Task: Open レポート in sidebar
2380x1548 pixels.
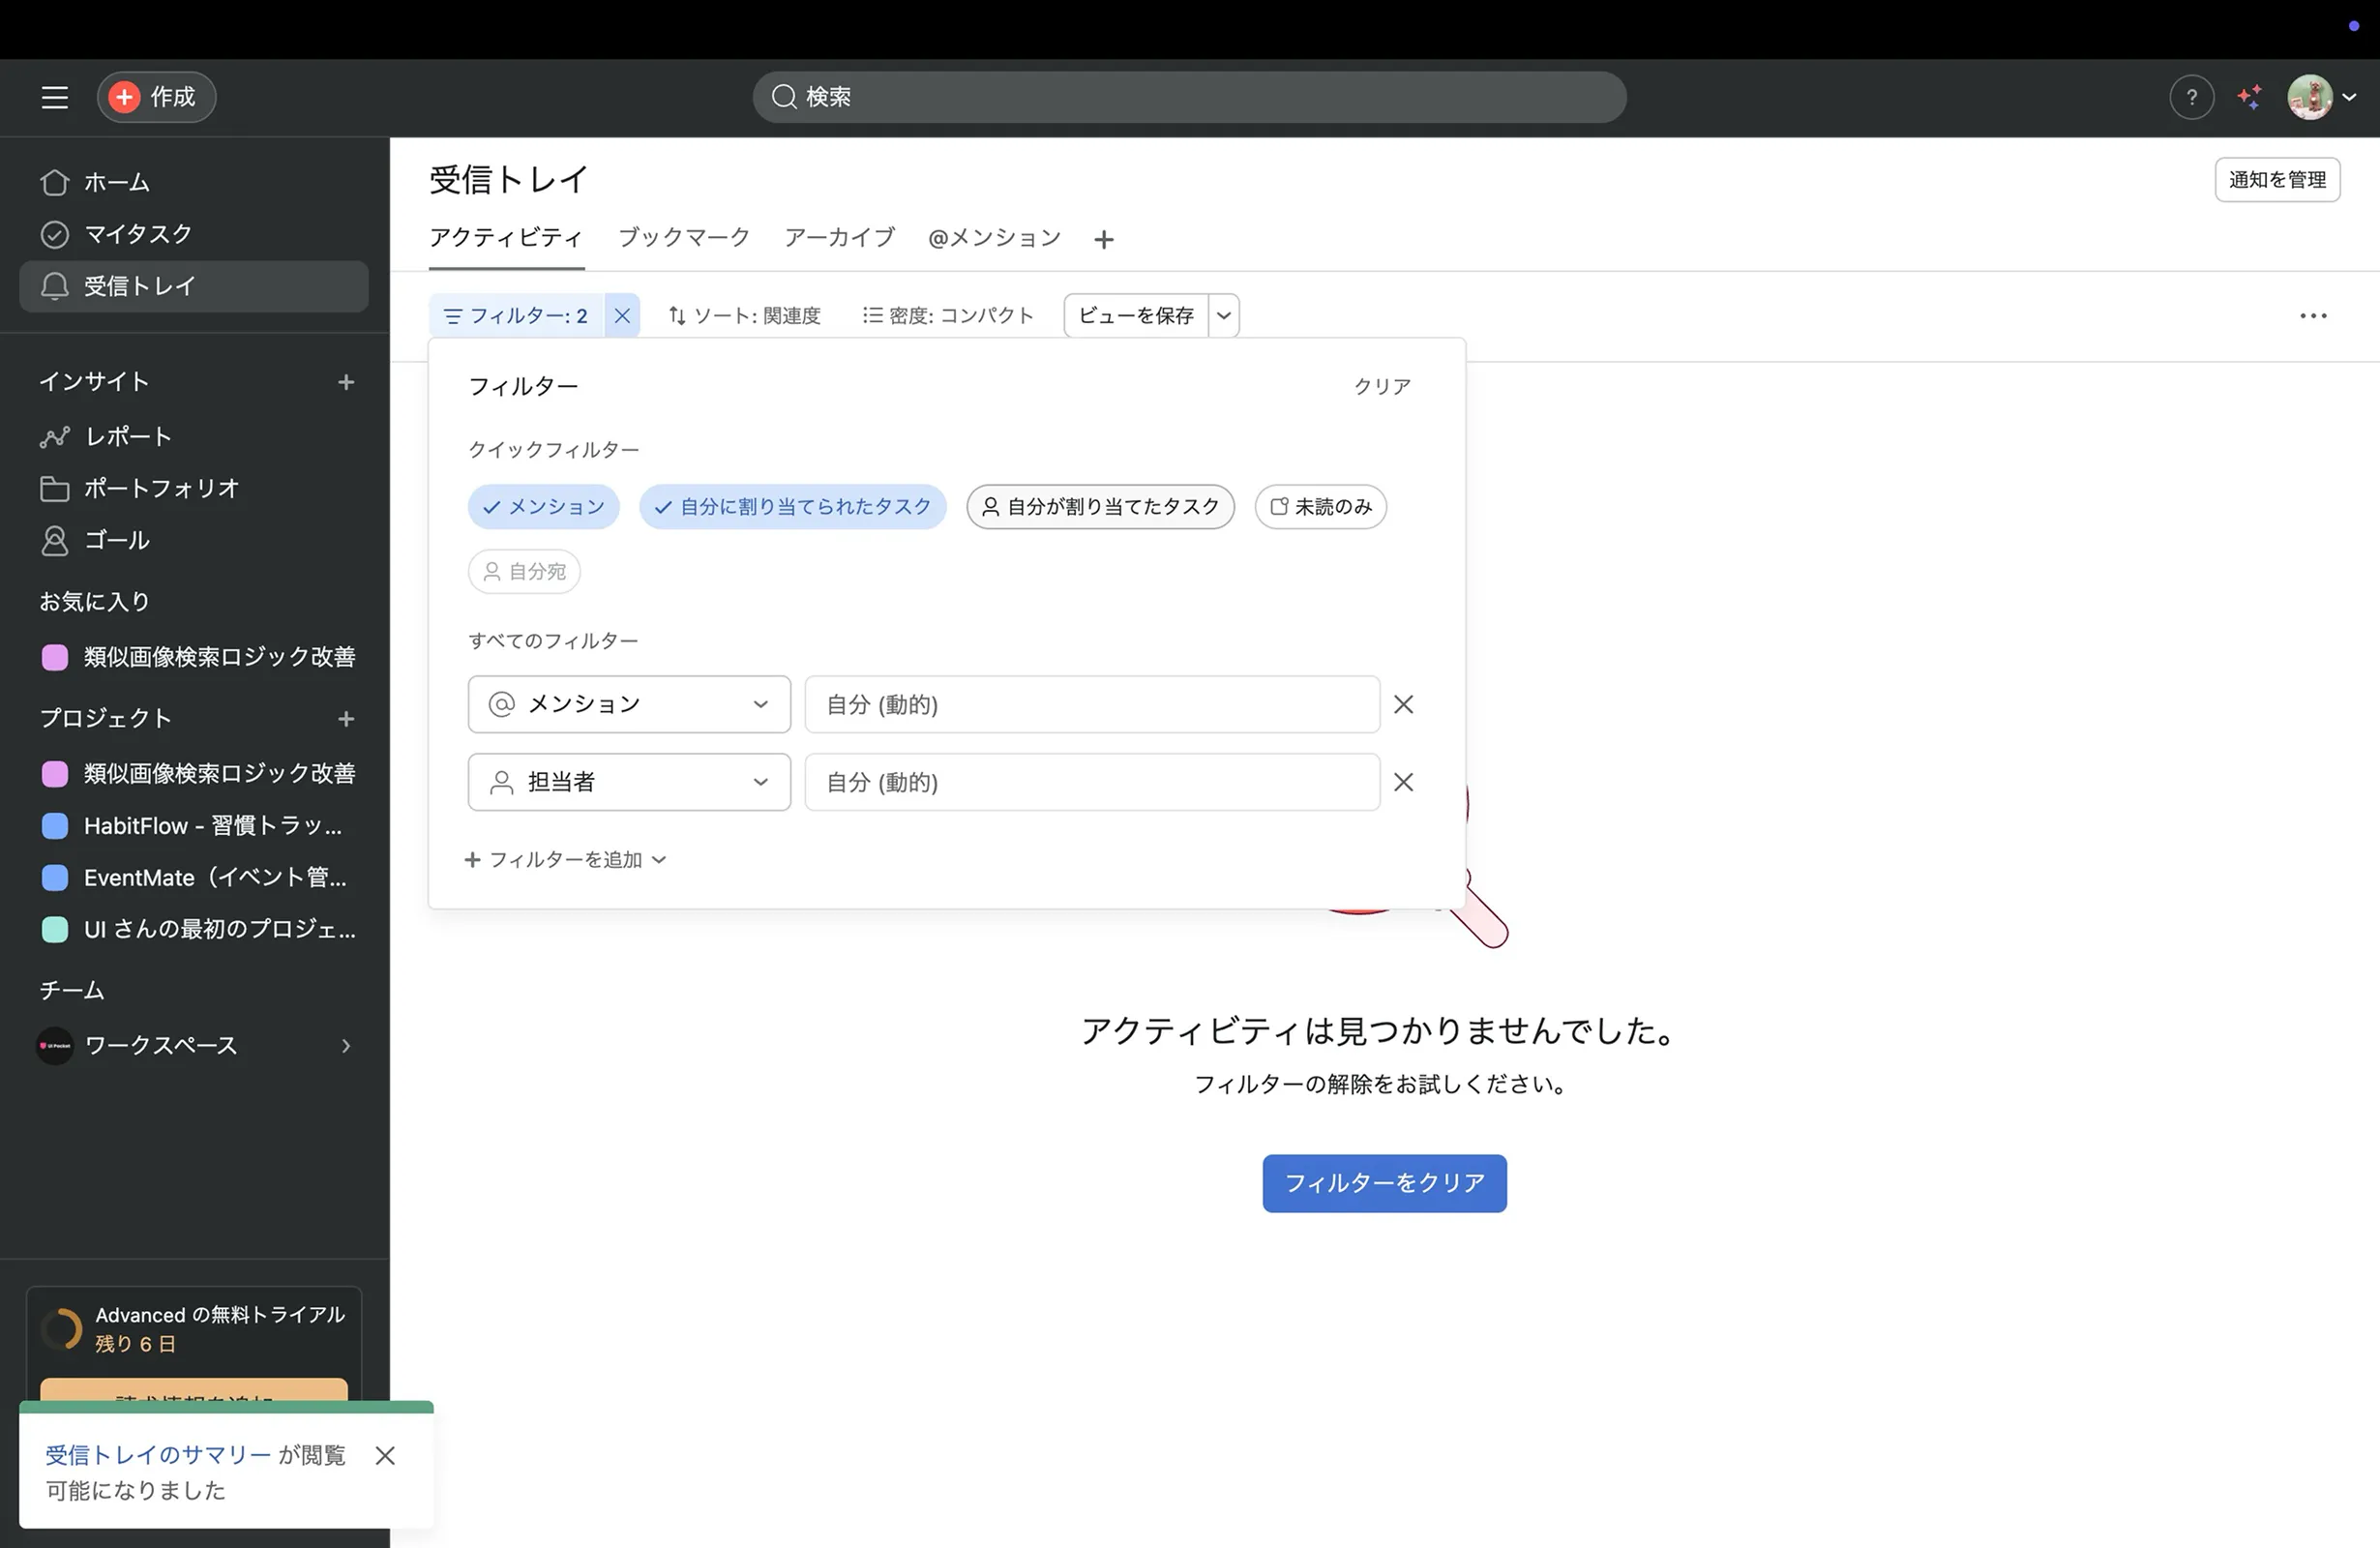Action: pos(194,436)
